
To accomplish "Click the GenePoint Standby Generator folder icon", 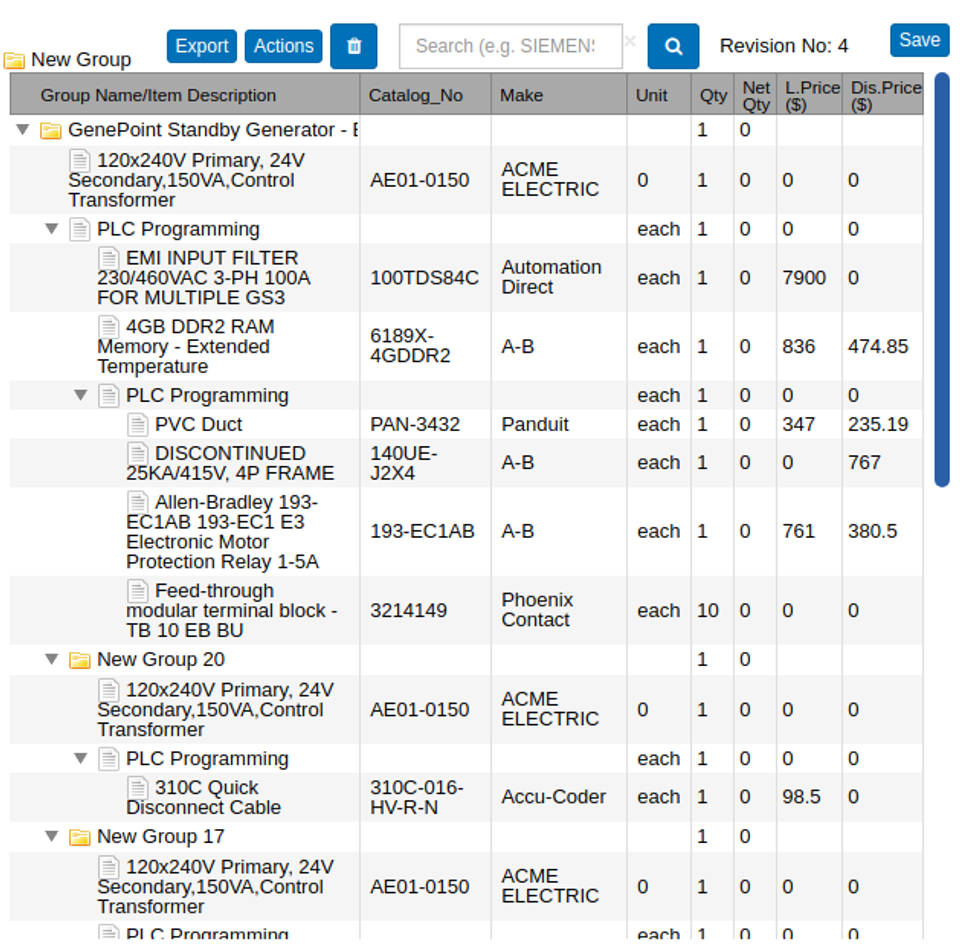I will point(50,131).
